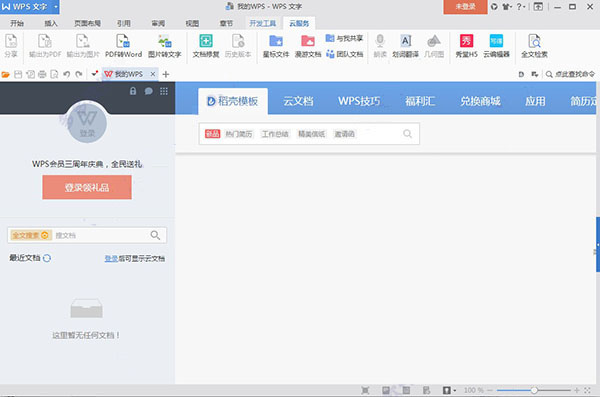600x397 pixels.
Task: Click the 划词翻译 translate icon
Action: coord(406,46)
